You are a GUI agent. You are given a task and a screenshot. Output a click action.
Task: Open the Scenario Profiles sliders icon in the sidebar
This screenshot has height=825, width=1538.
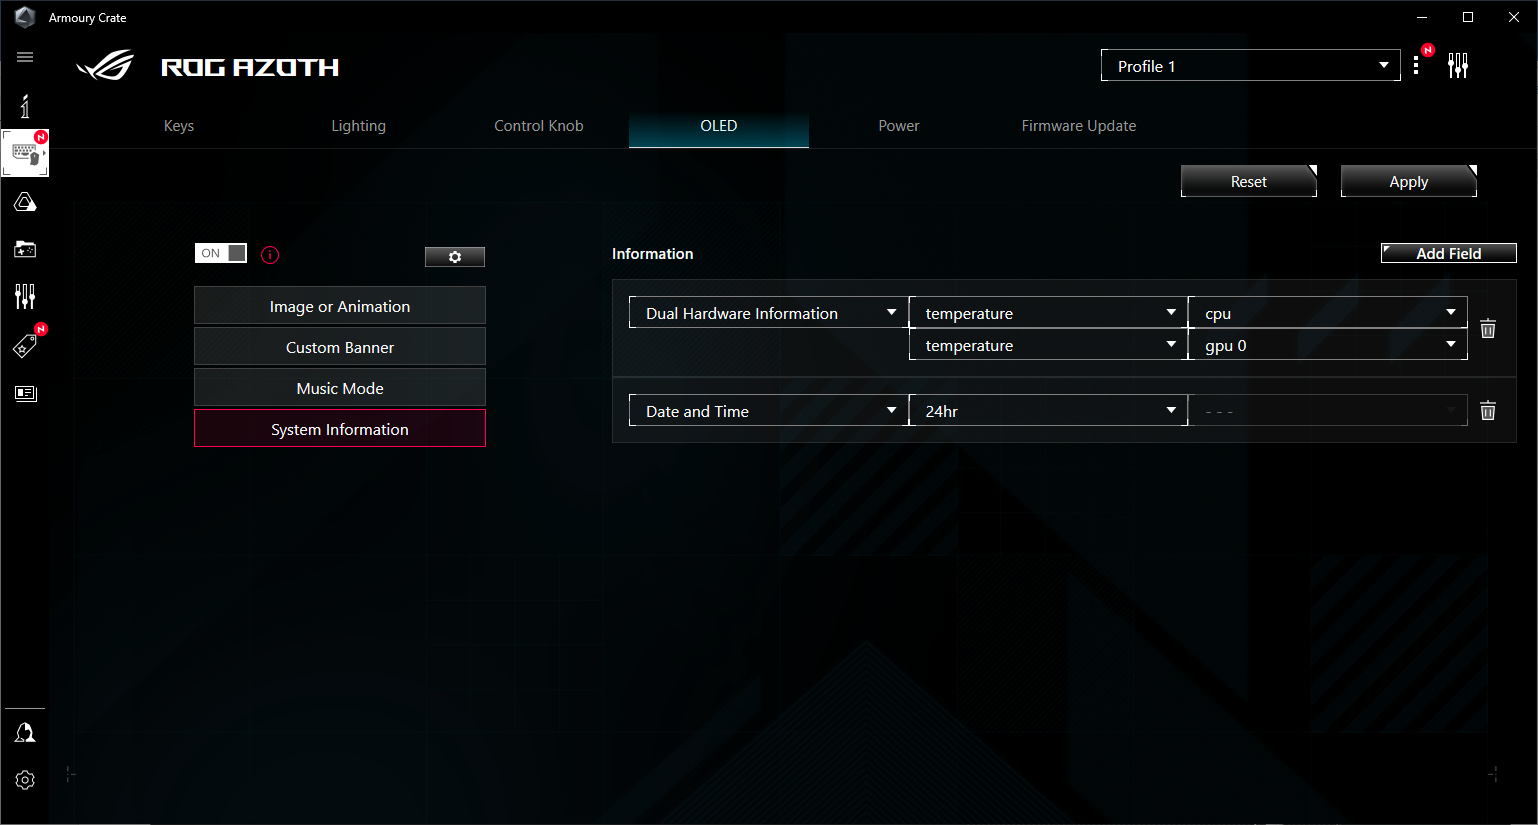[x=25, y=296]
